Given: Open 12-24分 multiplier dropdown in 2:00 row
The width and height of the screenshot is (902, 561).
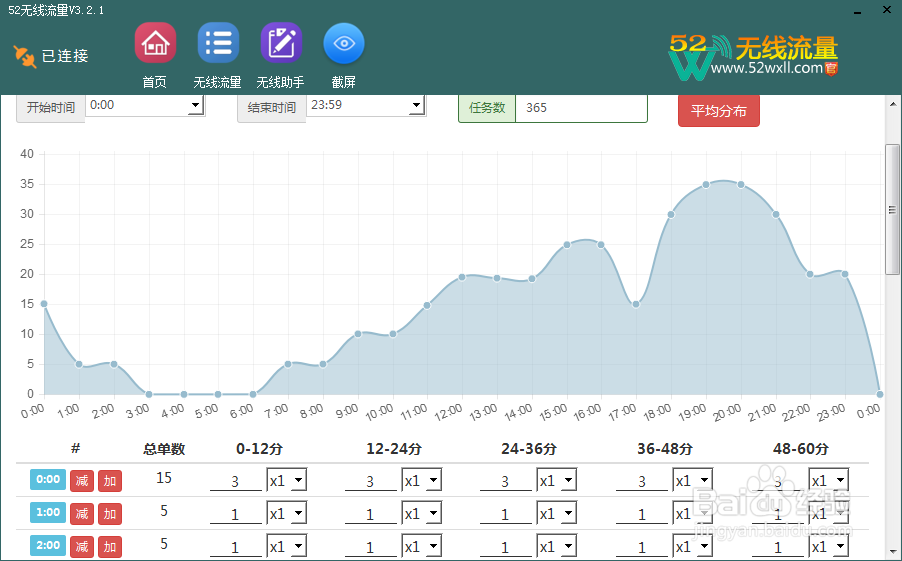Looking at the screenshot, I should click(422, 546).
